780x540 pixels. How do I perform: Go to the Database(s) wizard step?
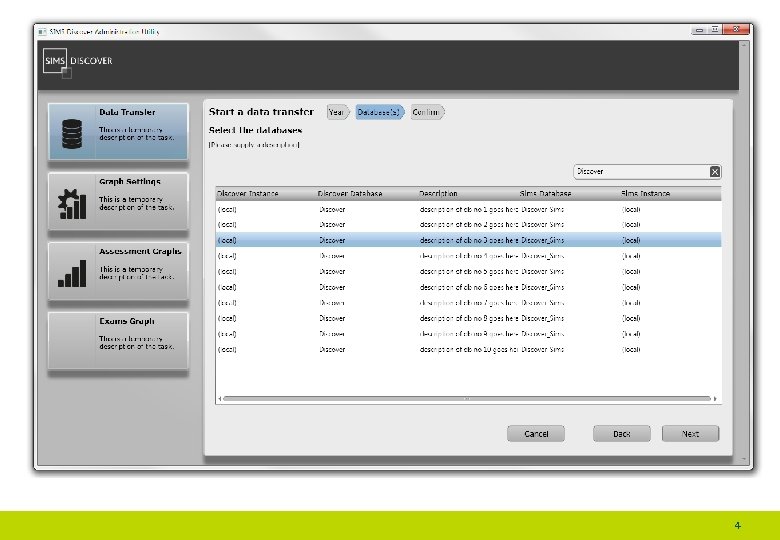(x=380, y=112)
